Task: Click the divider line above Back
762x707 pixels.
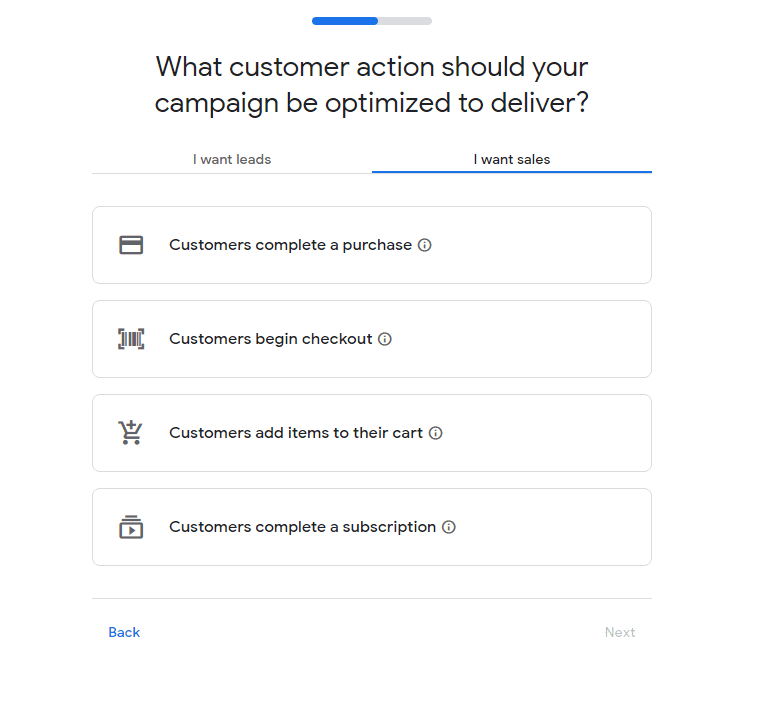Action: point(372,598)
